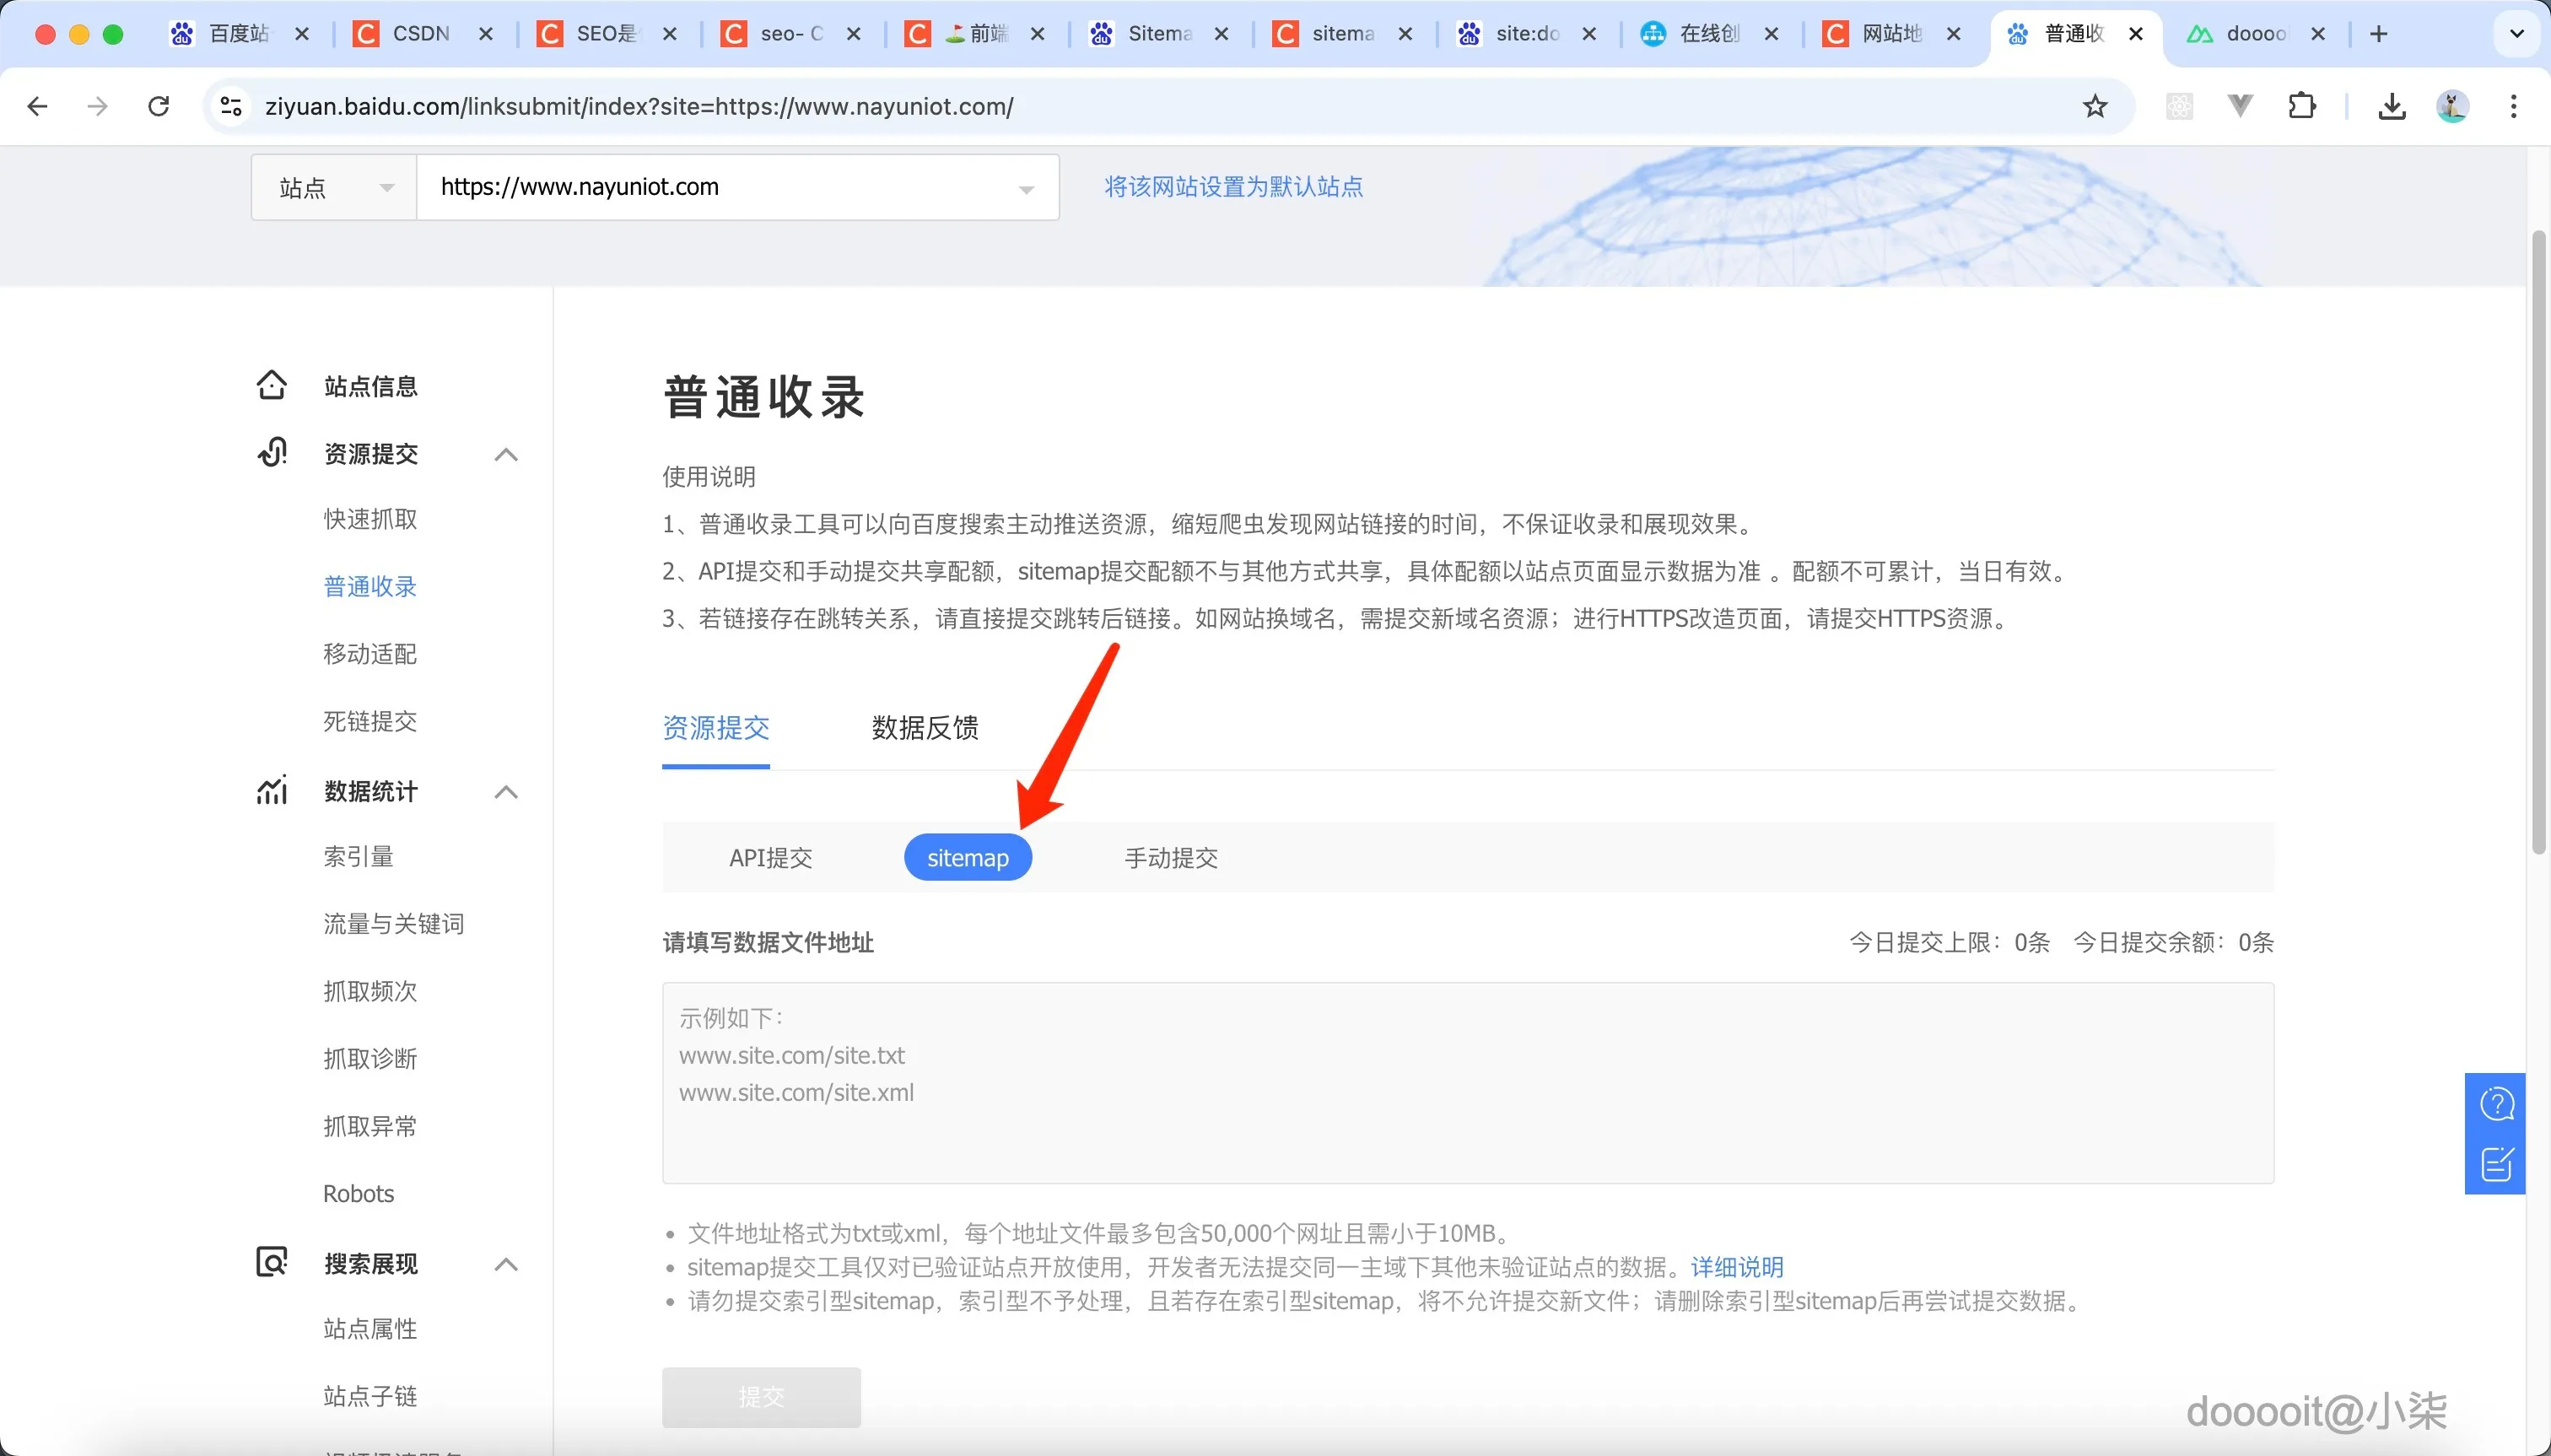This screenshot has width=2551, height=1456.
Task: Open the site URL dropdown arrow
Action: pos(1026,188)
